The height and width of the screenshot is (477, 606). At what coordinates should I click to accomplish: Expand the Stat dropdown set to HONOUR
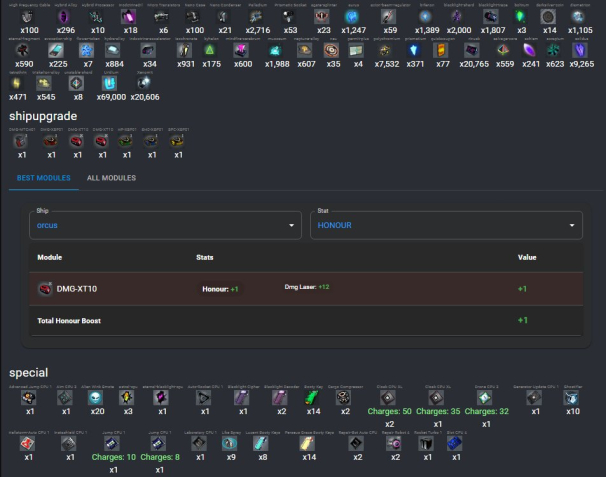coord(446,225)
